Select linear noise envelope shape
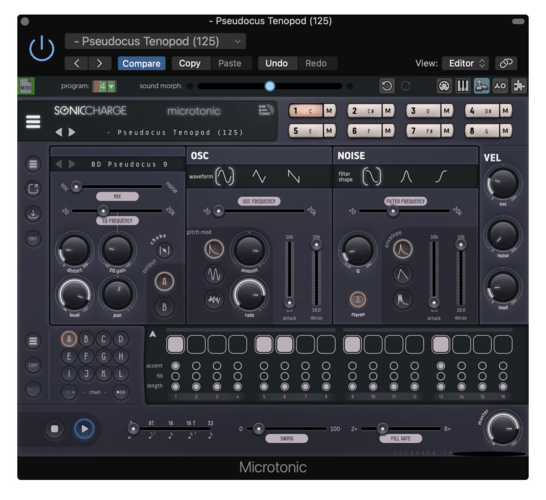The image size is (546, 500). tap(403, 274)
